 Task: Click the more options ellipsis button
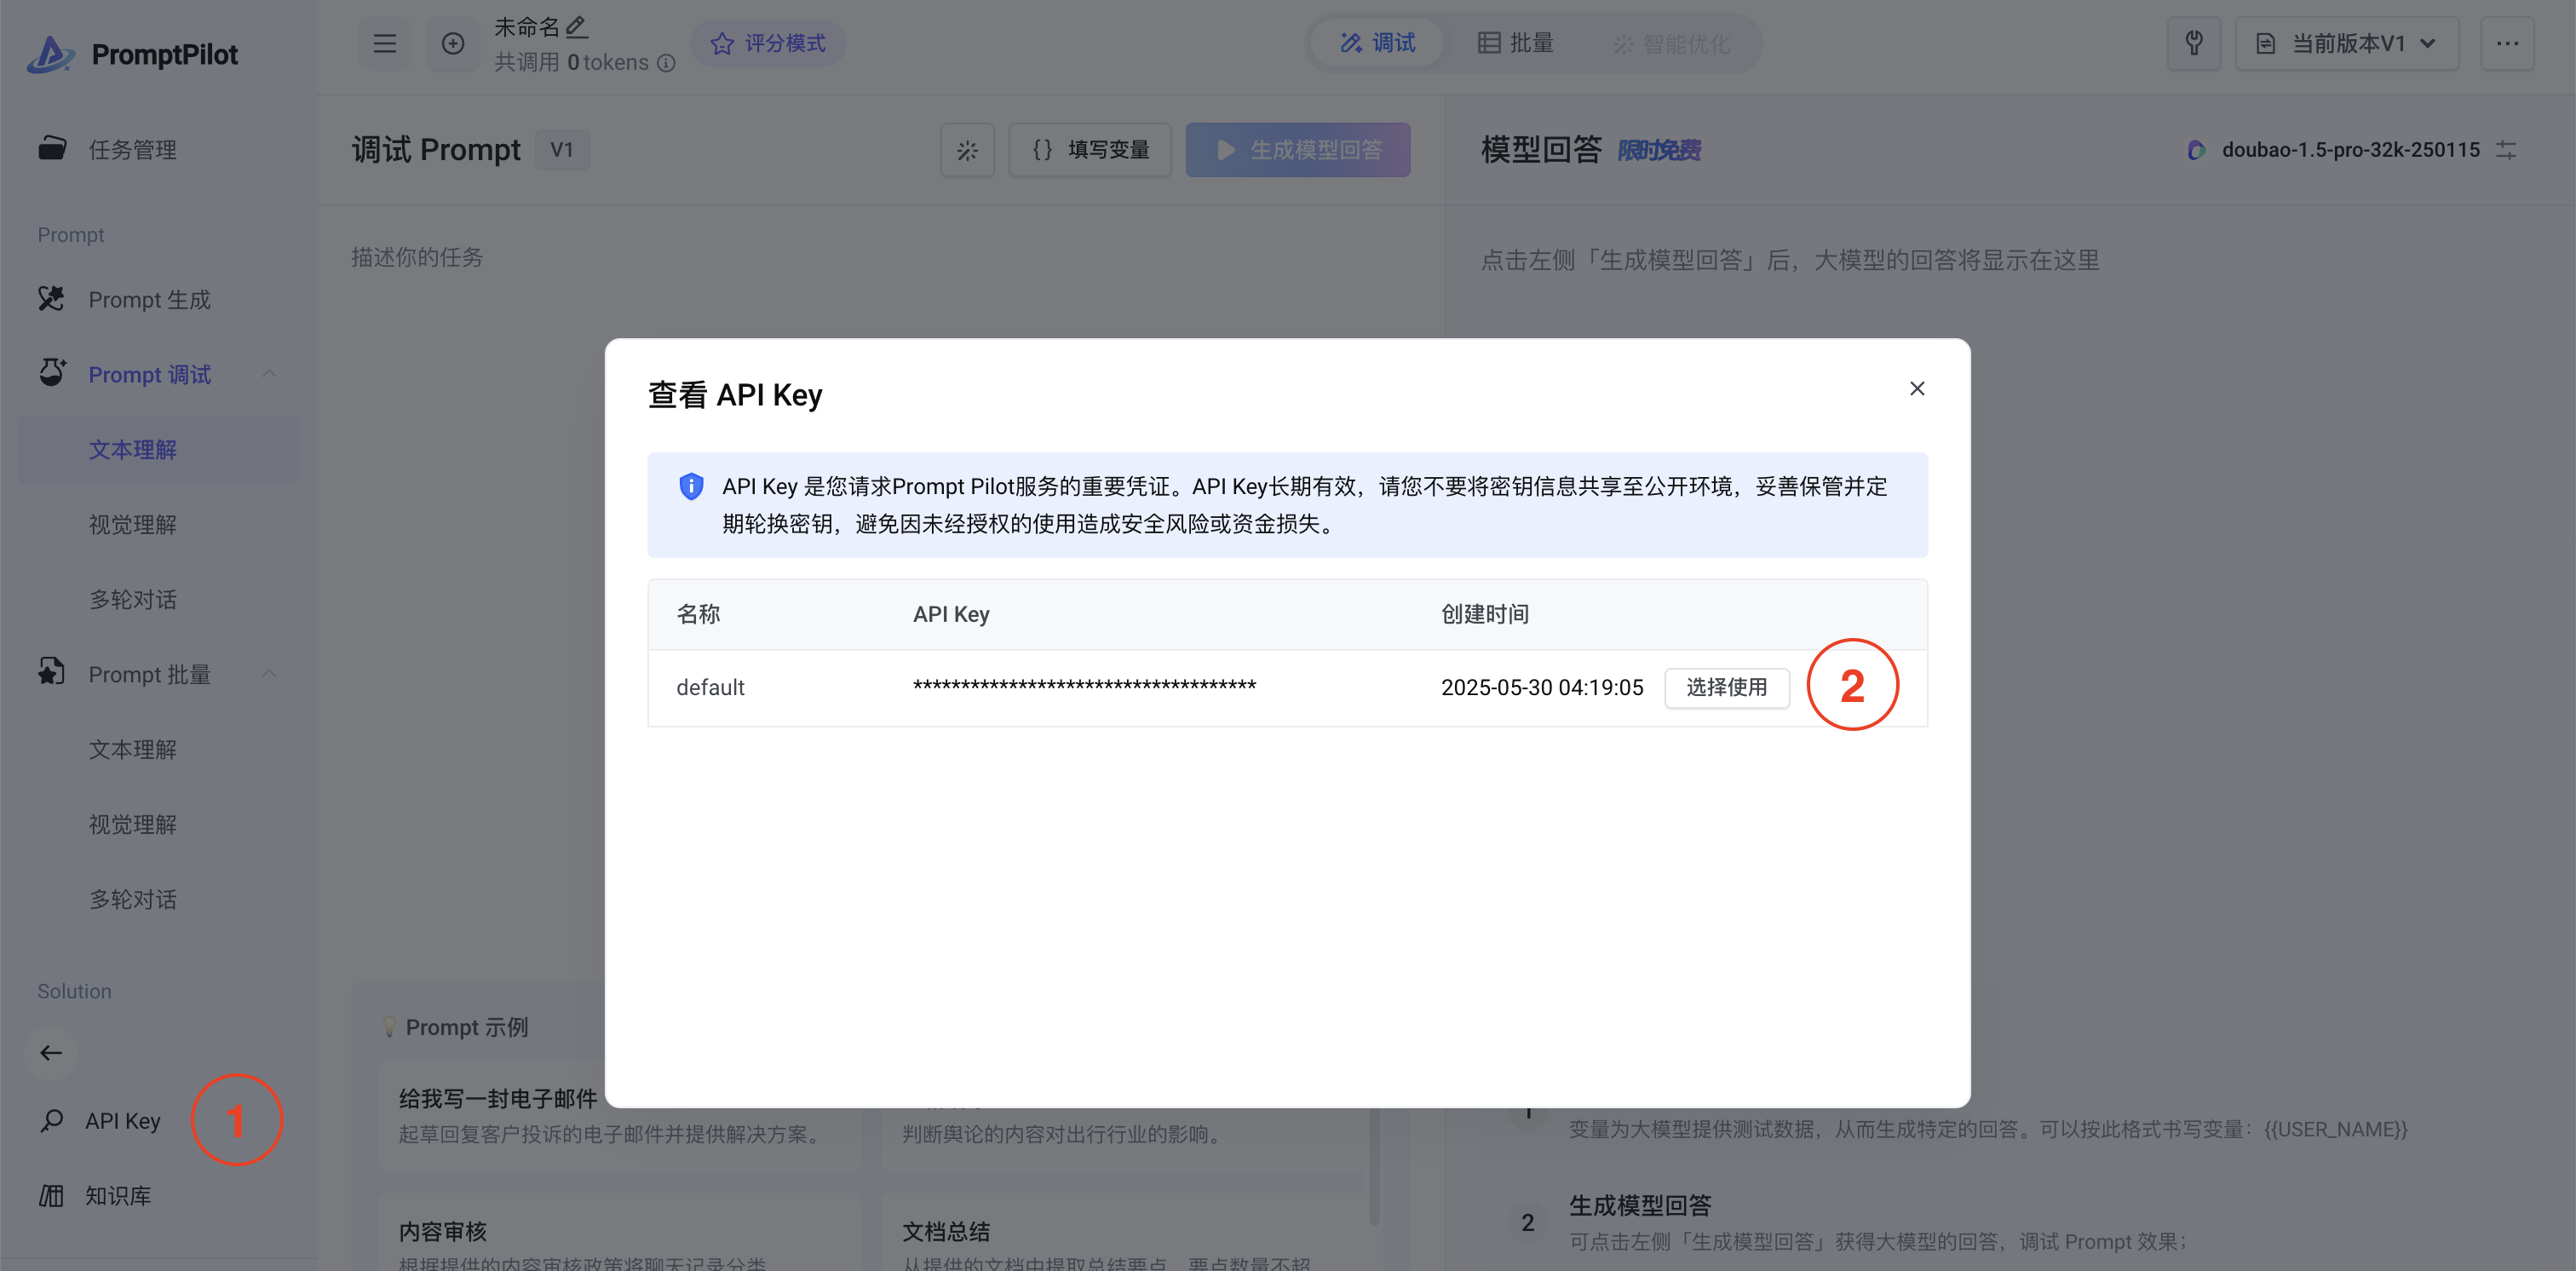pos(2507,43)
